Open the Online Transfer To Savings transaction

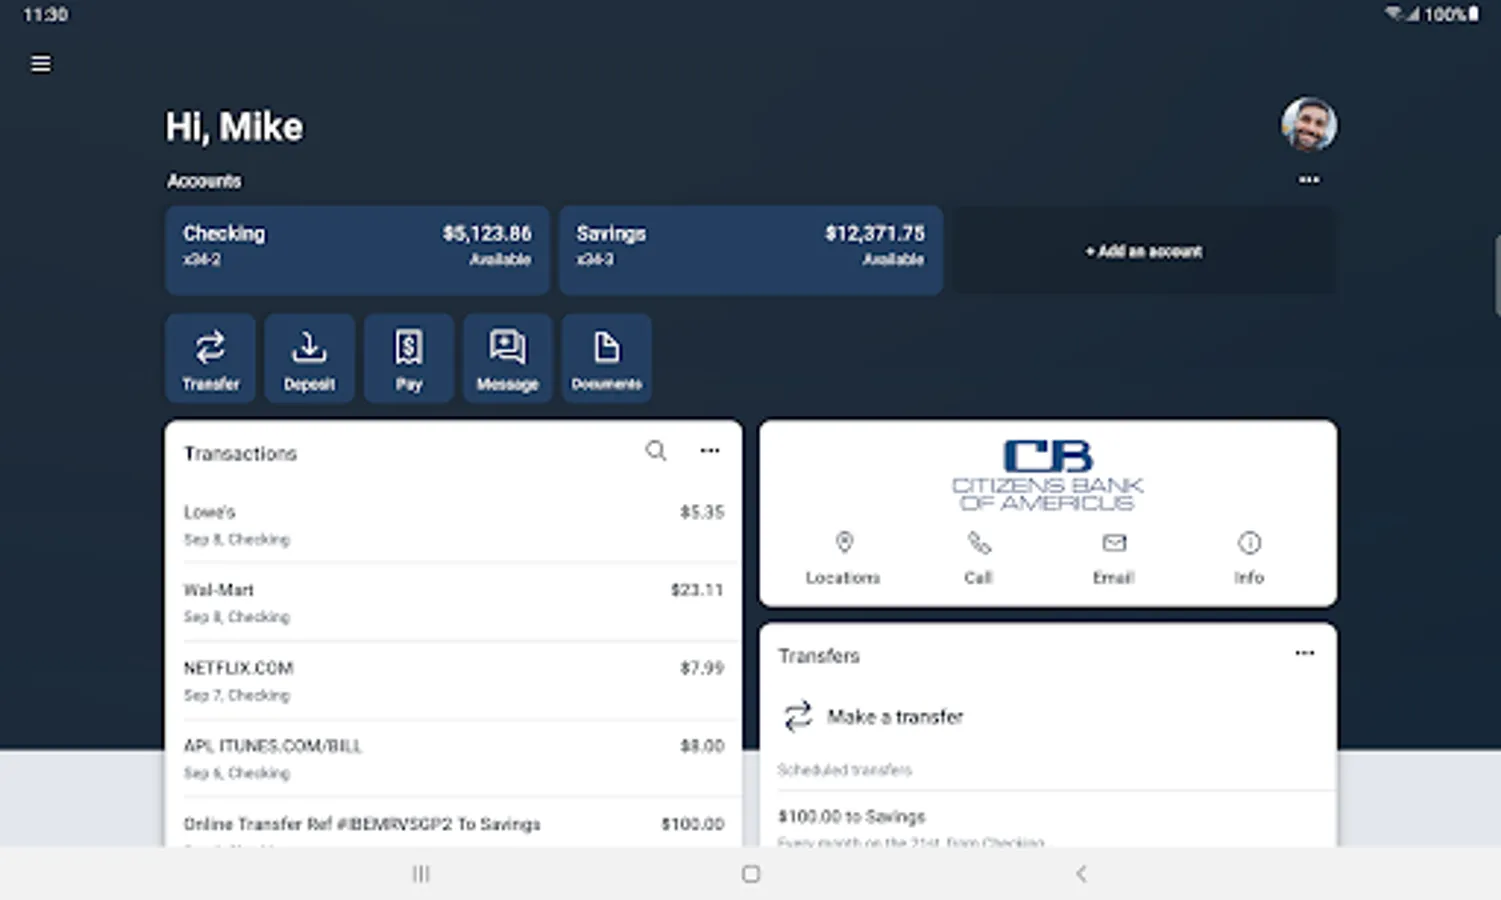[453, 824]
